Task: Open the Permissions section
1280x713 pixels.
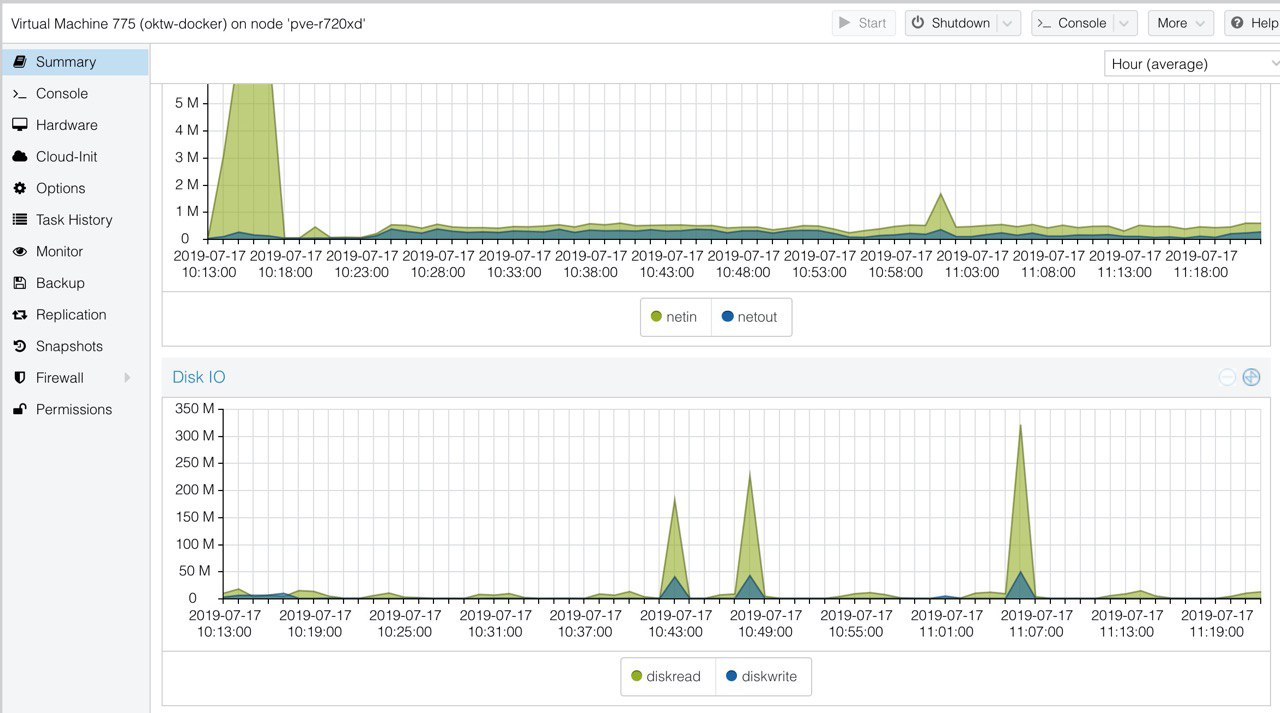Action: point(75,410)
